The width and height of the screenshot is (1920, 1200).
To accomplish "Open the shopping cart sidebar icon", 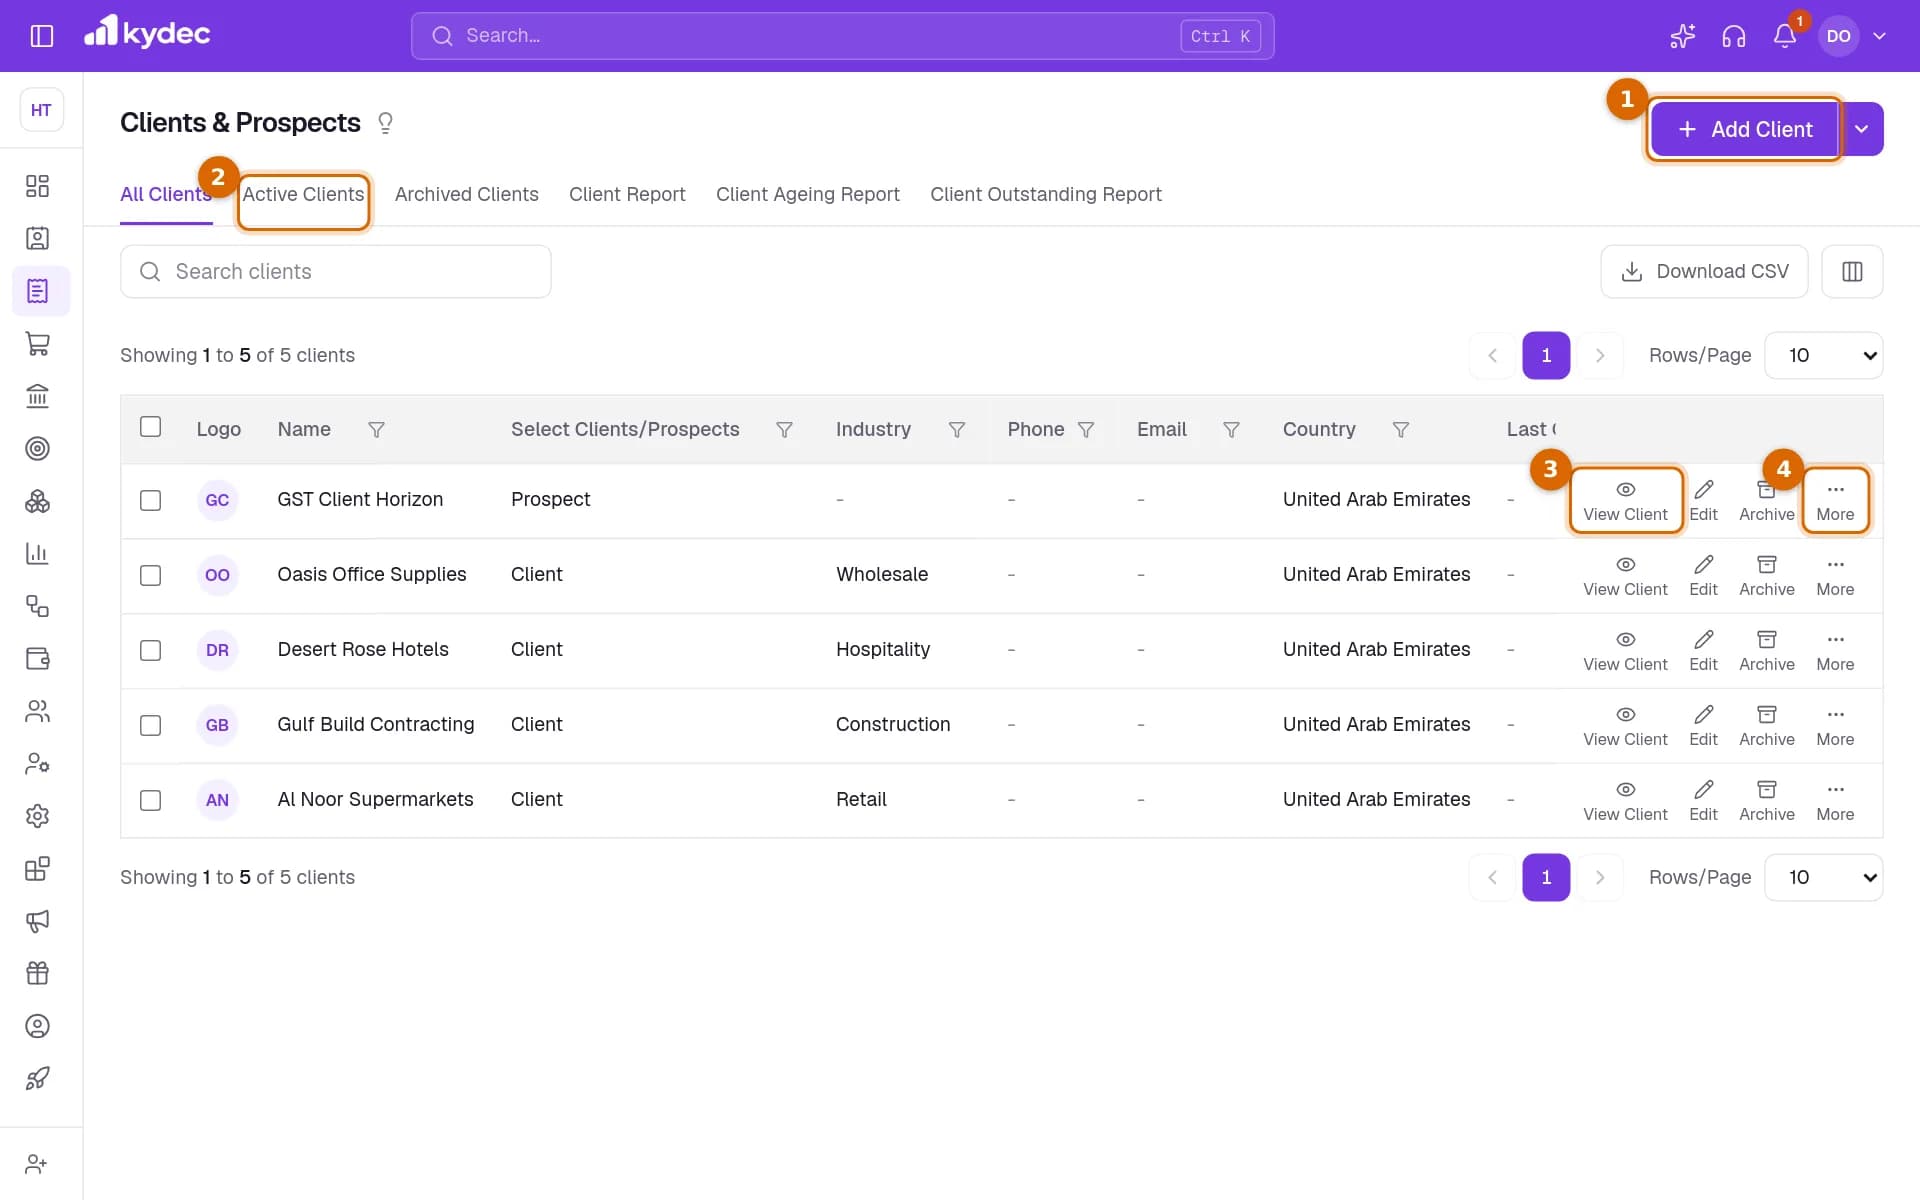I will click(37, 344).
